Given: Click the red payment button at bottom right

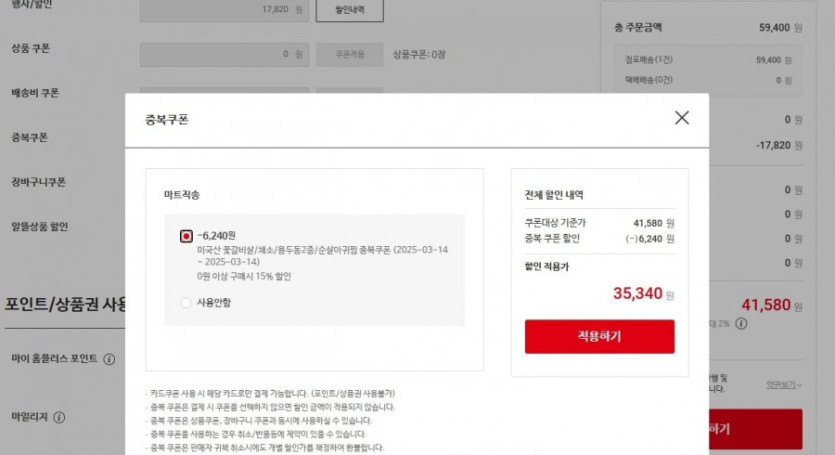Looking at the screenshot, I should 756,429.
